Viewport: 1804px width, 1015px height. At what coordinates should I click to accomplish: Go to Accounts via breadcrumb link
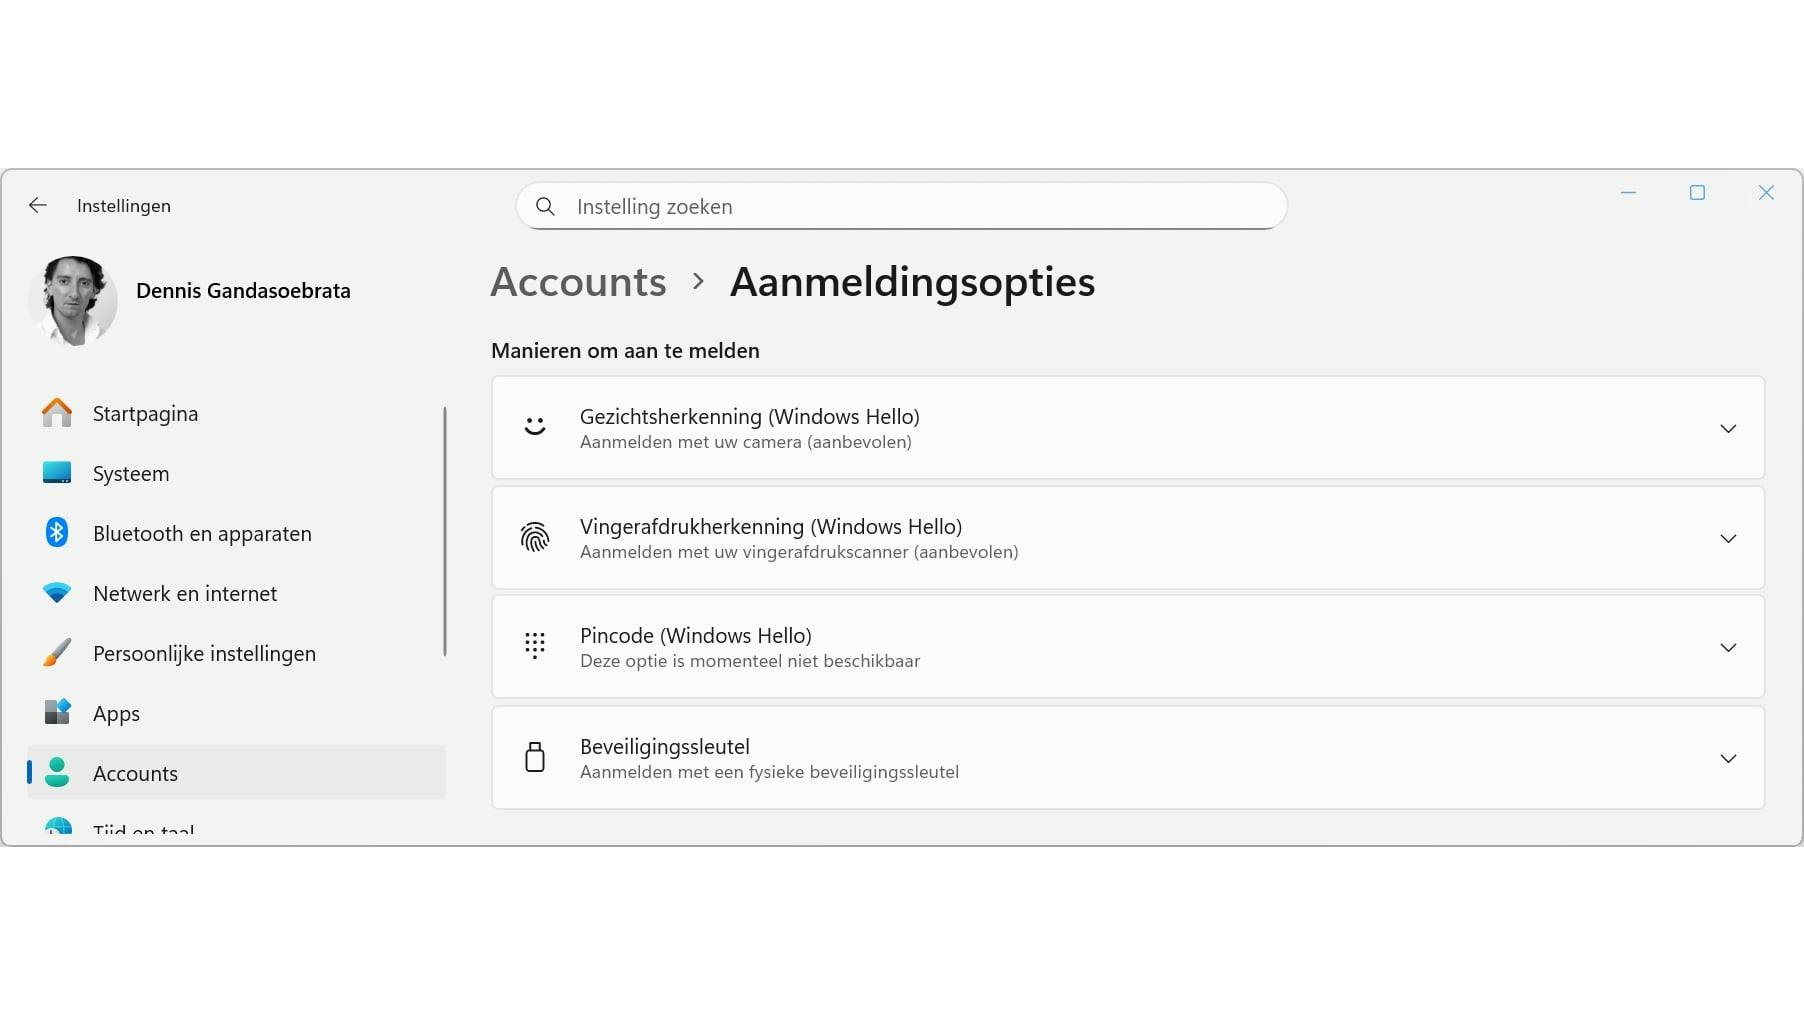[578, 282]
